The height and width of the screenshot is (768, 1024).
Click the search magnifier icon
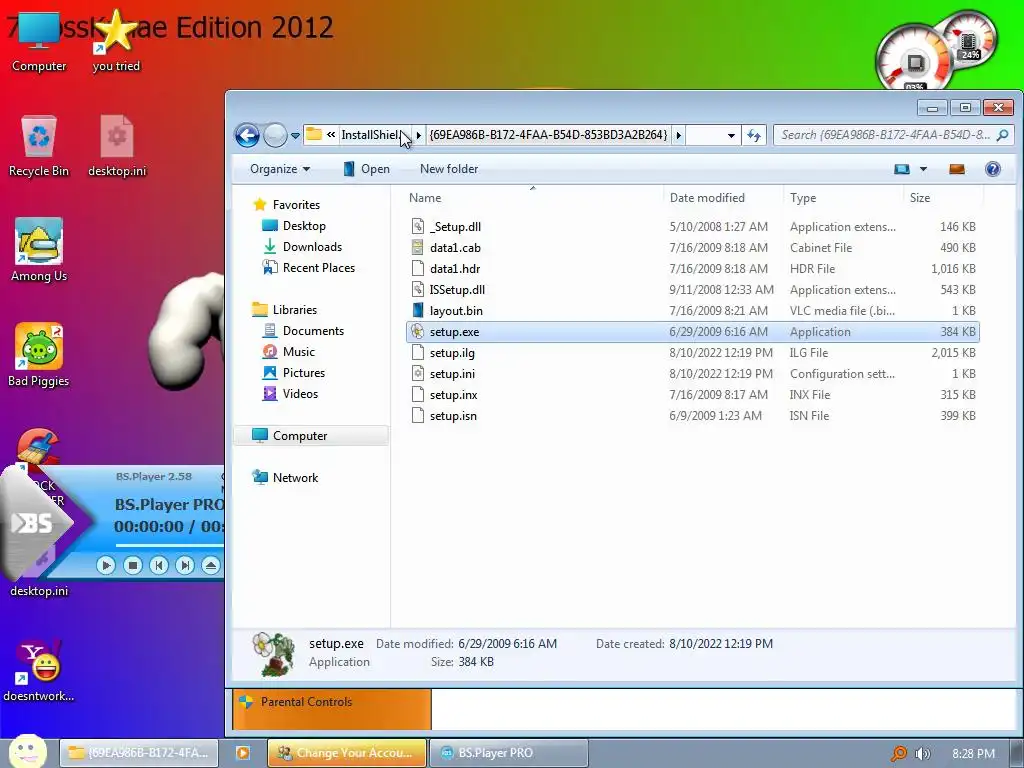(1002, 135)
